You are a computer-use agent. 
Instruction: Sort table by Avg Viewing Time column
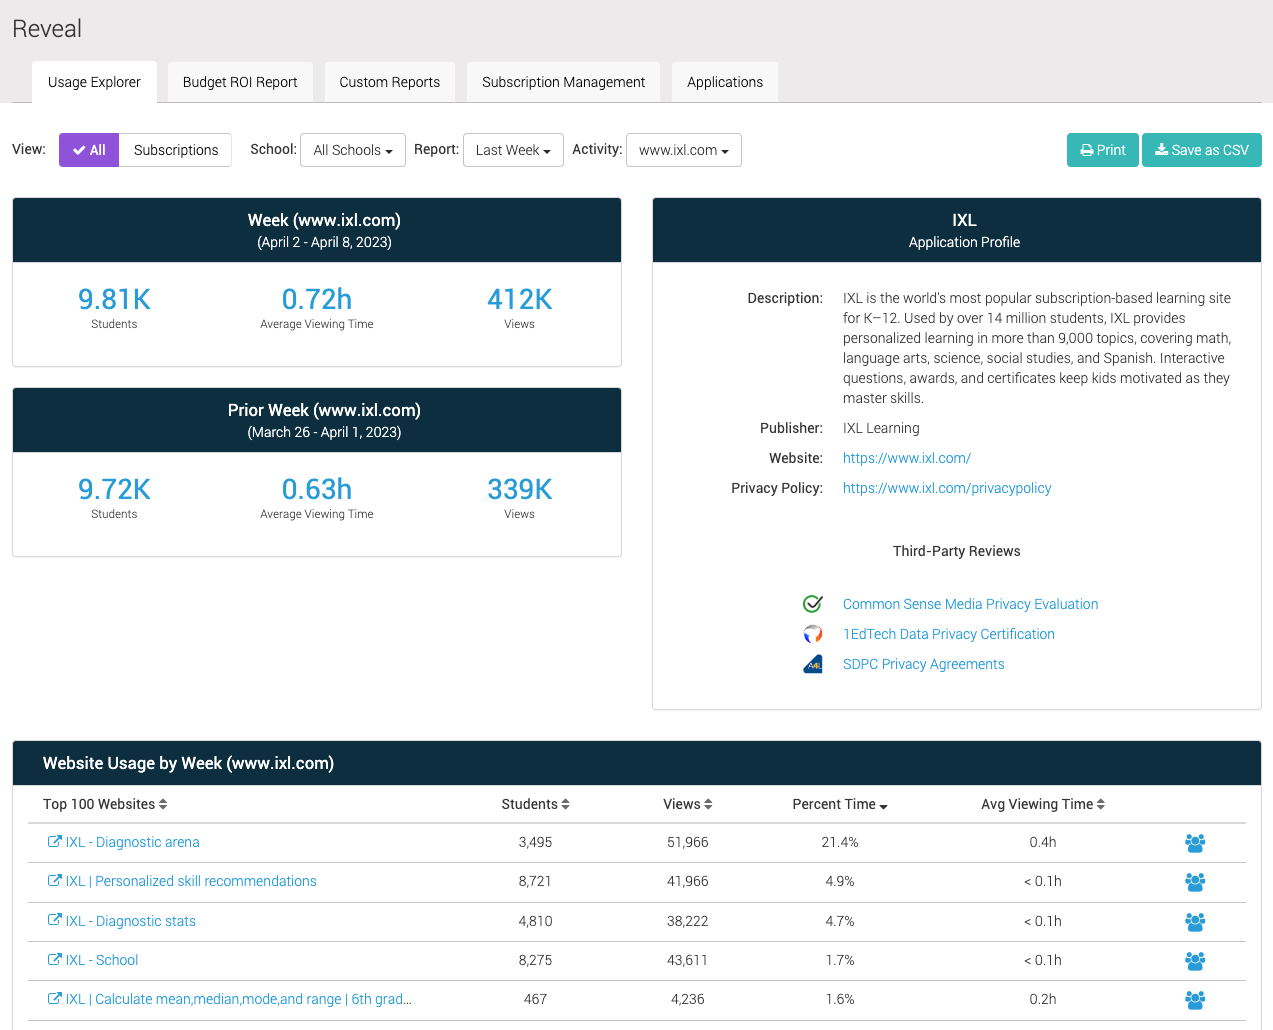[1043, 804]
